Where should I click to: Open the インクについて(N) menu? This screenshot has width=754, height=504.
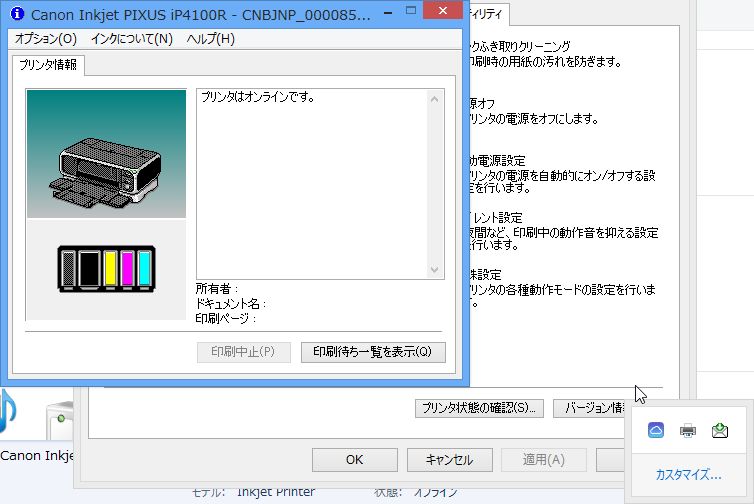point(132,38)
